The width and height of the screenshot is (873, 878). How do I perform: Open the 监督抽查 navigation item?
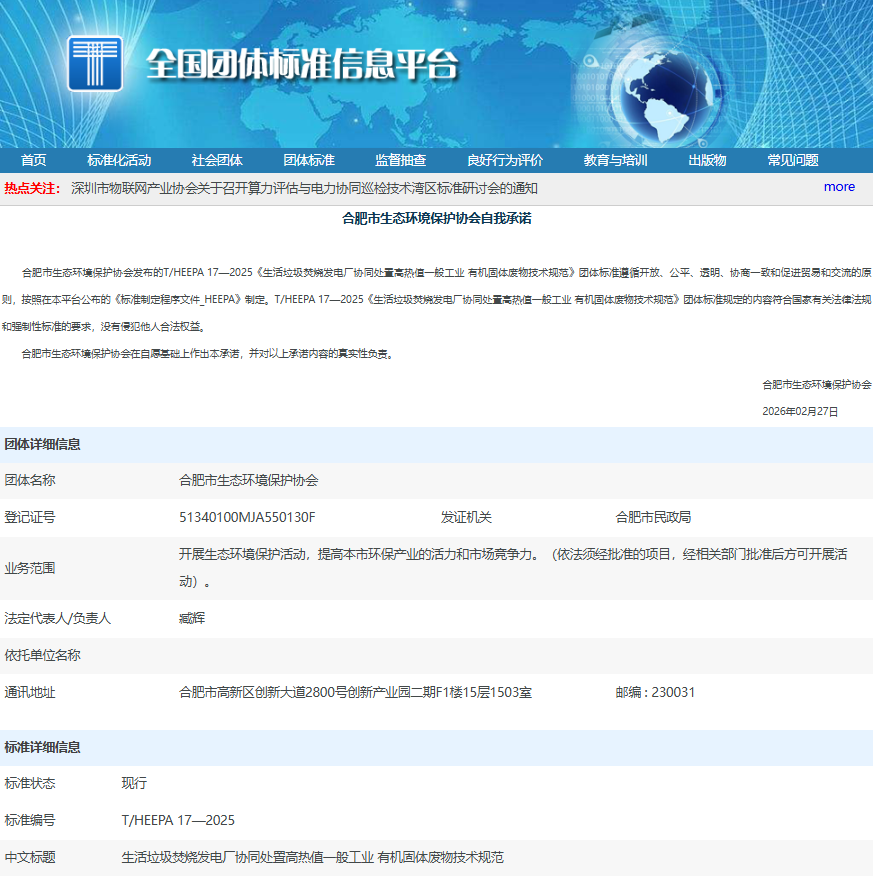pyautogui.click(x=400, y=160)
